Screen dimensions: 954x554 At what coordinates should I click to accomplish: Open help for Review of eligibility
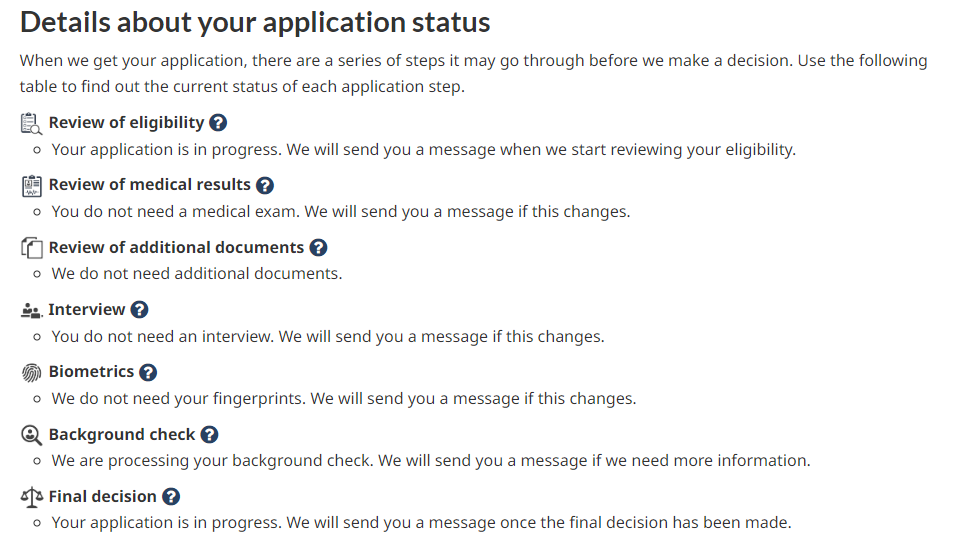click(x=218, y=123)
